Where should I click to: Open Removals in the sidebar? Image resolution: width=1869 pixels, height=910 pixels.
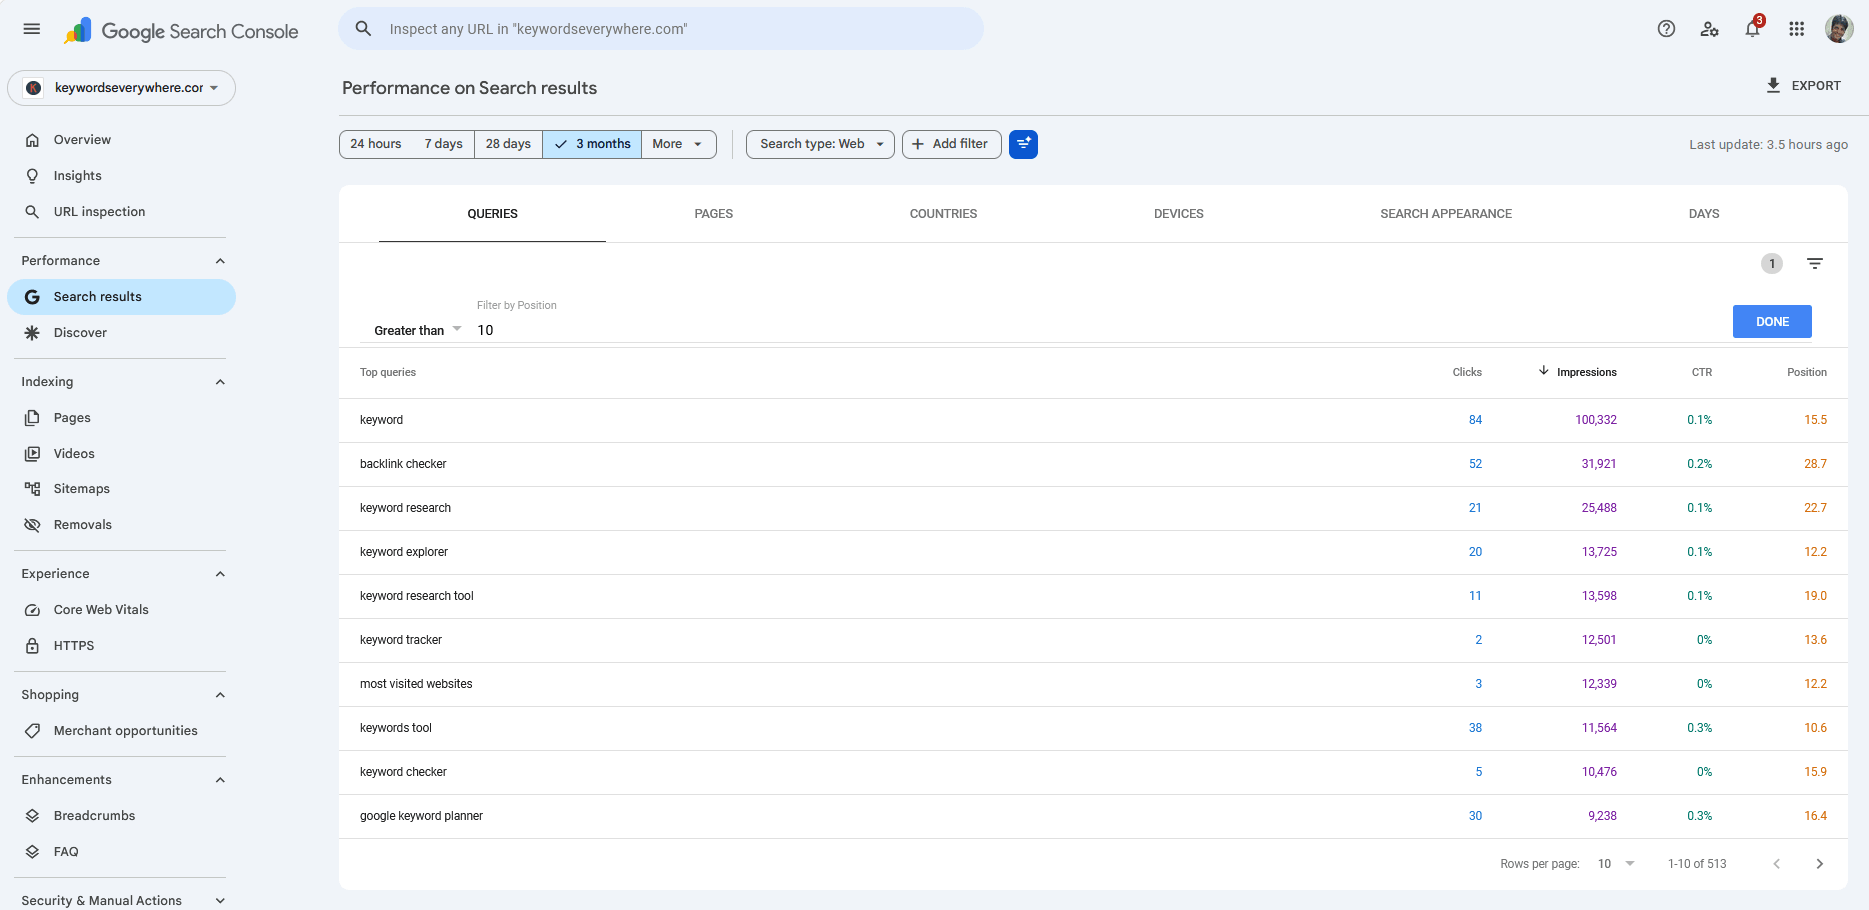point(121,525)
